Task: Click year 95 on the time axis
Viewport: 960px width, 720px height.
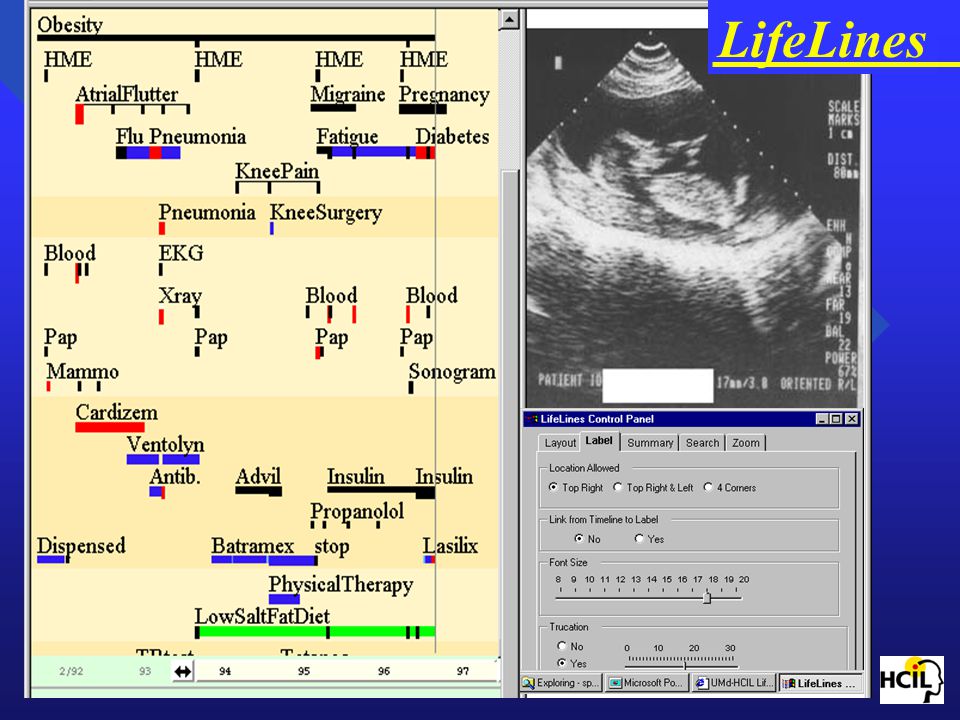Action: pyautogui.click(x=304, y=672)
